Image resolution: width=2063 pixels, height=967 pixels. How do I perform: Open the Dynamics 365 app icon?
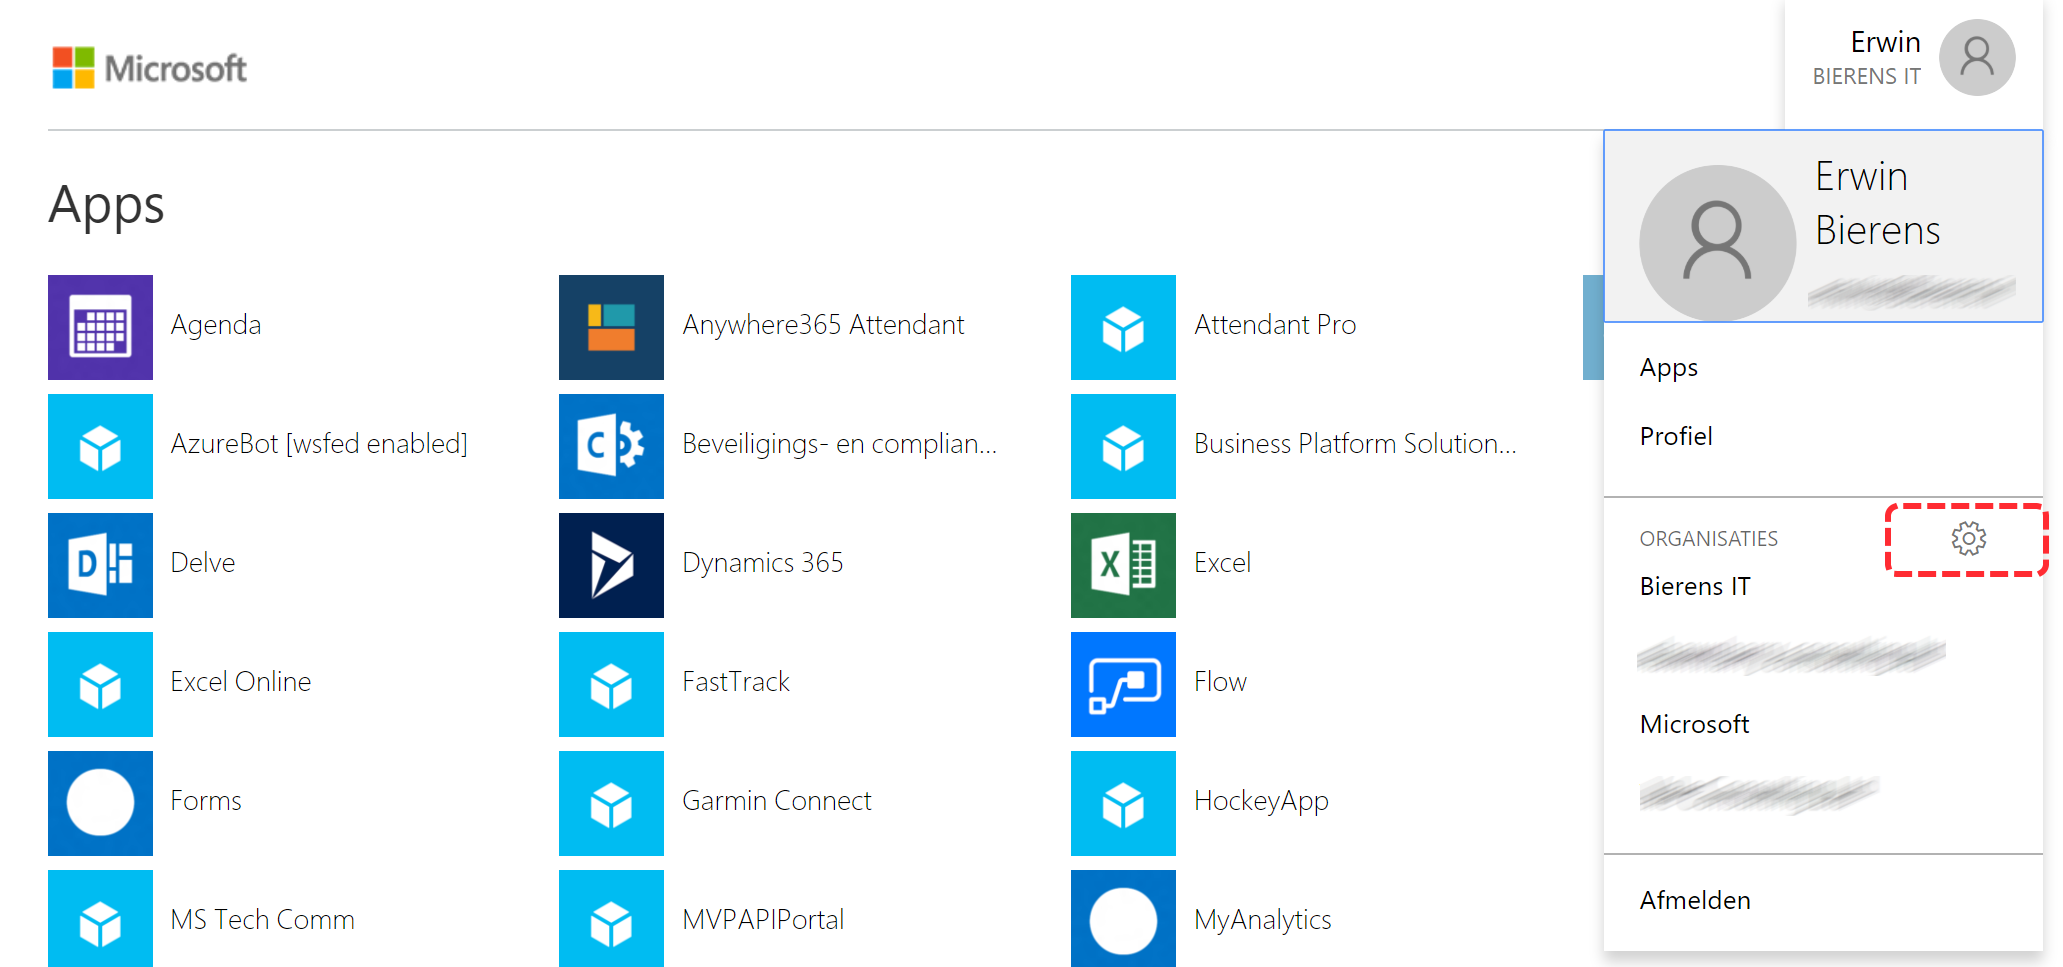[611, 565]
